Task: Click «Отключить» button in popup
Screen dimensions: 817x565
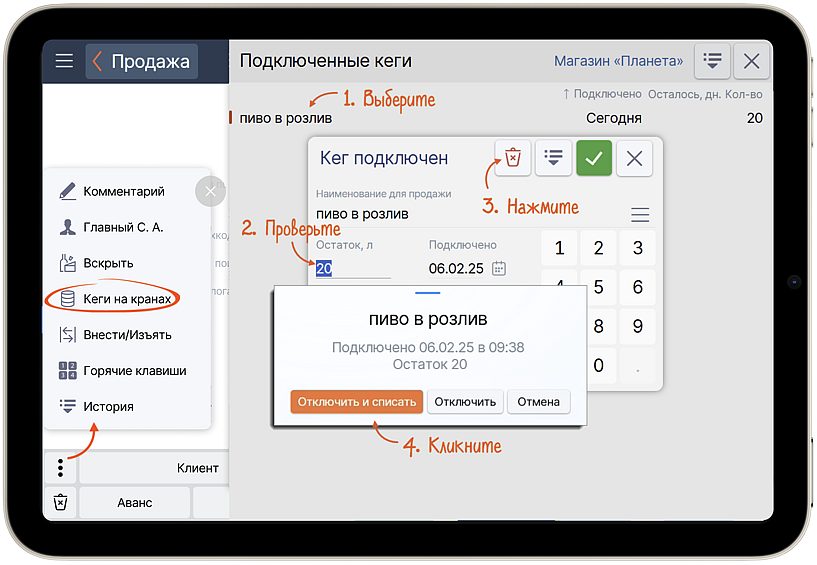Action: tap(466, 402)
